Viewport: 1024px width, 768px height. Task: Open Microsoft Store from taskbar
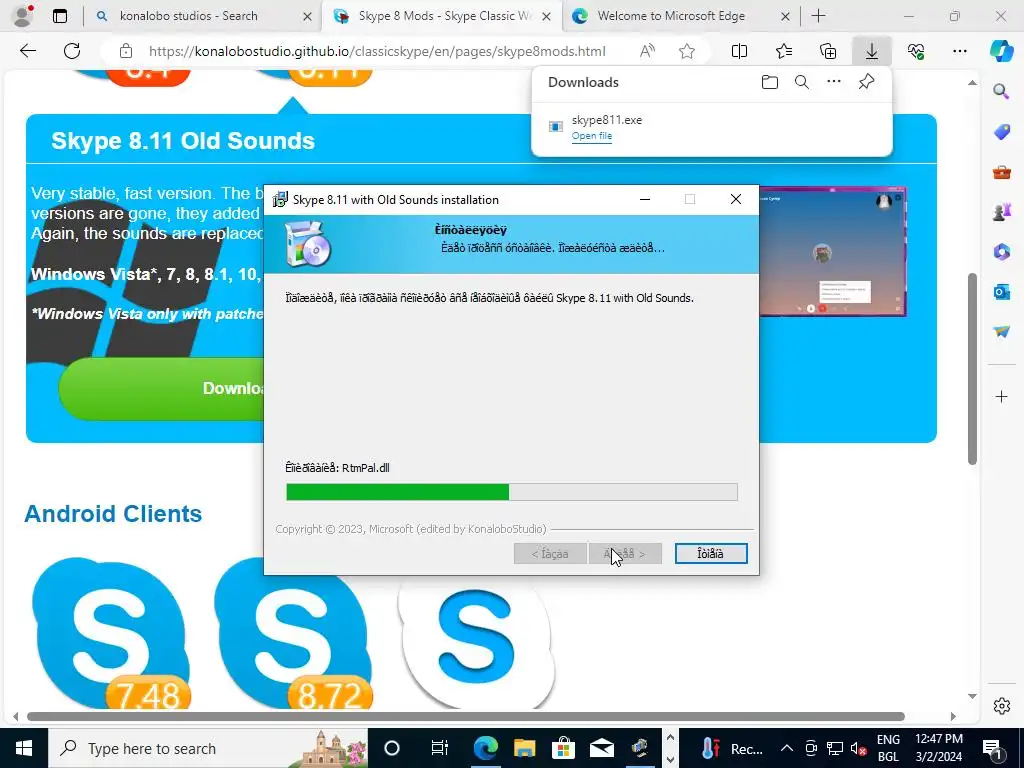[x=563, y=748]
